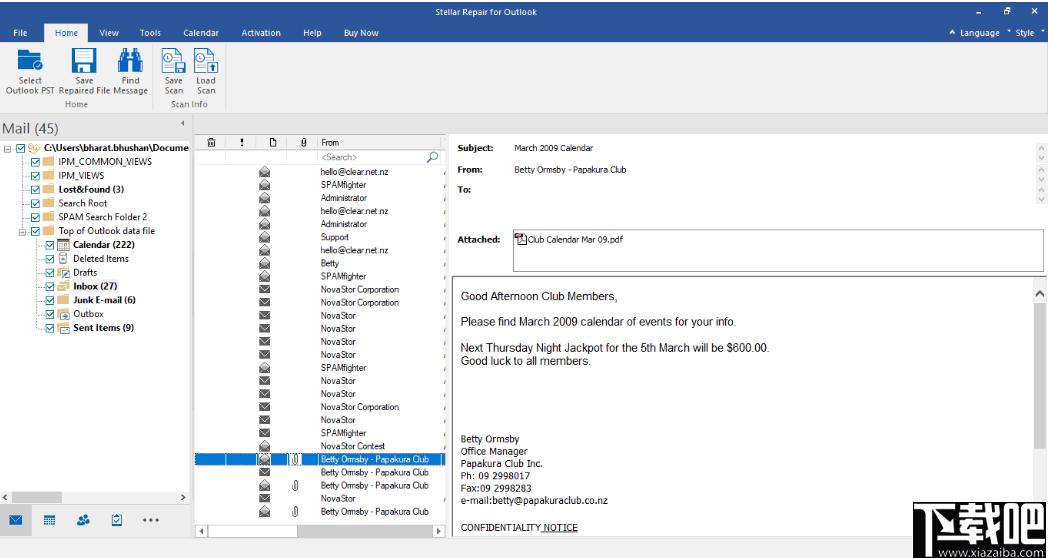Select the Junk E-mail (6) folder

click(x=104, y=300)
